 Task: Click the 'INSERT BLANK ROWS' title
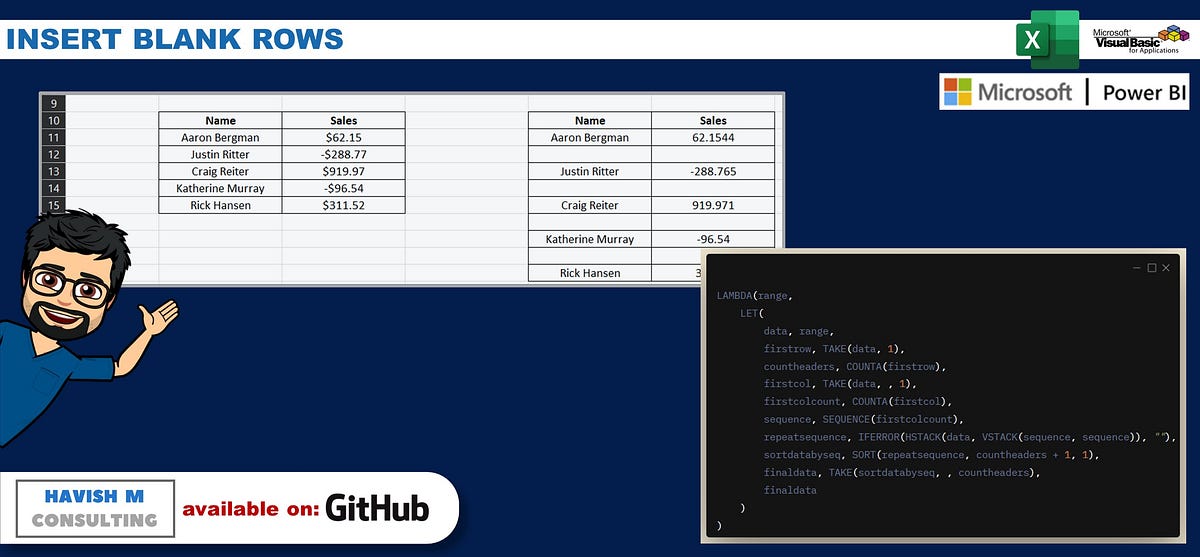(175, 40)
